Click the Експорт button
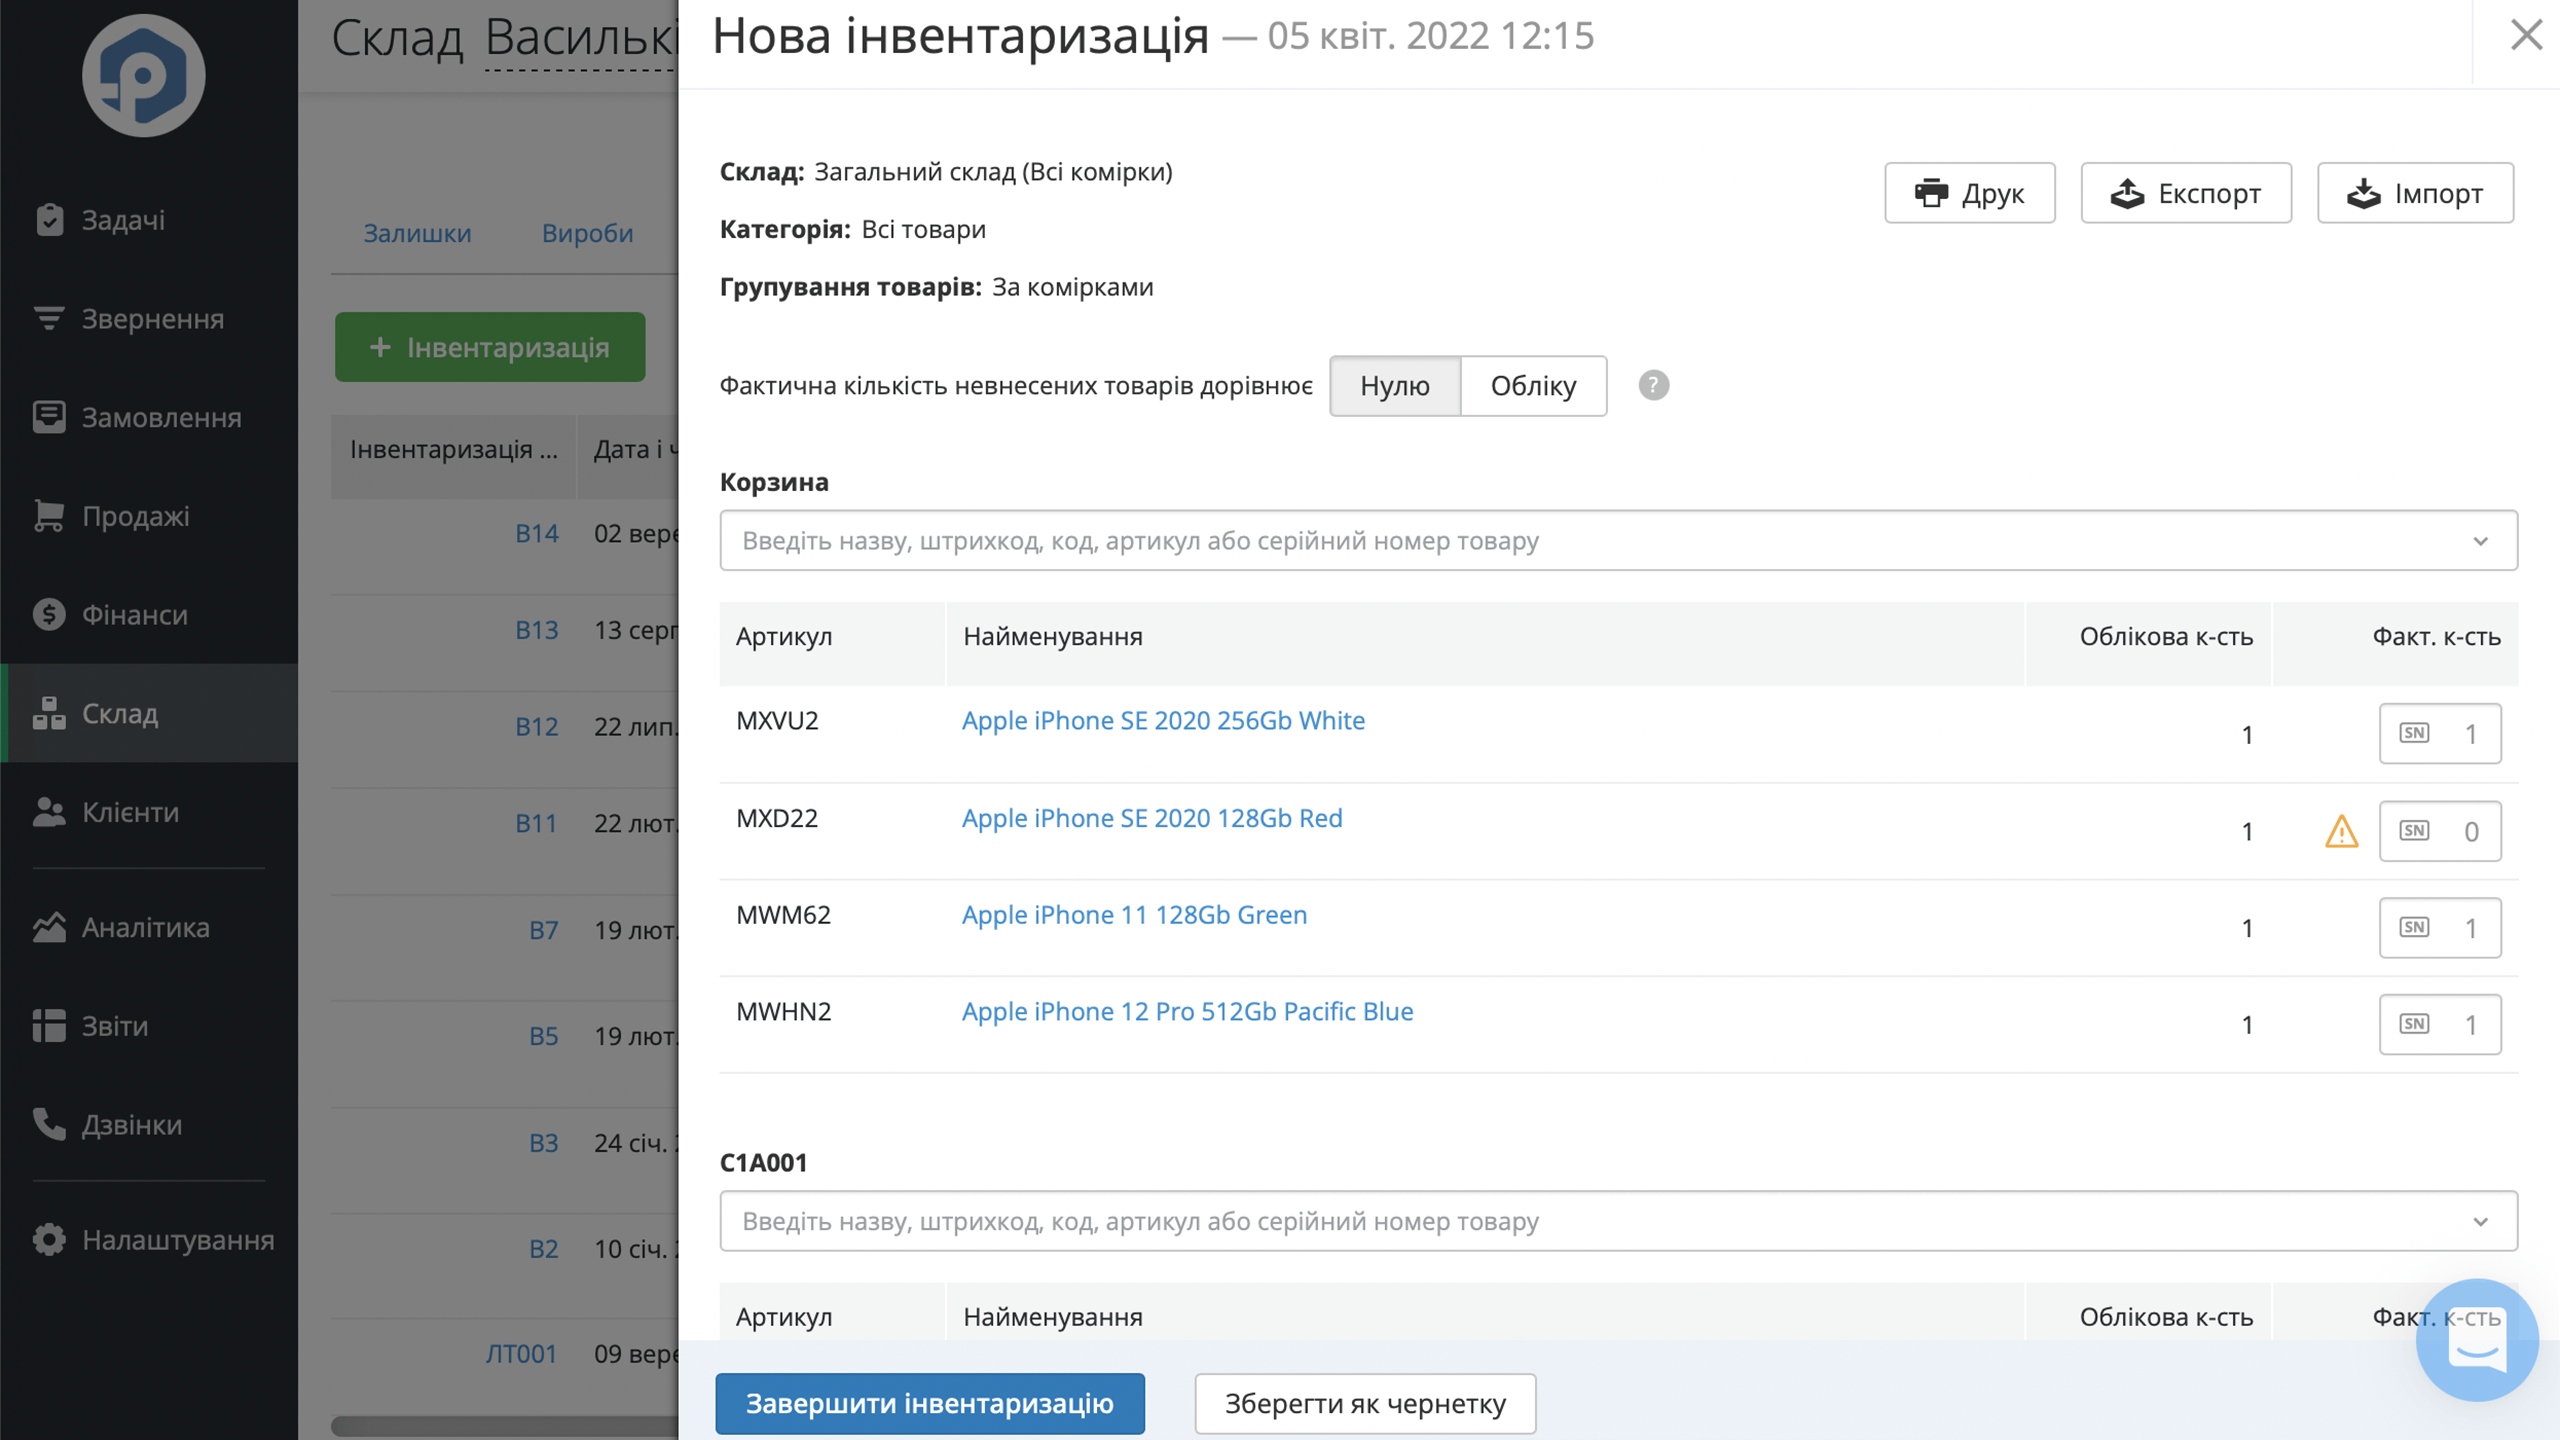This screenshot has width=2560, height=1440. point(2186,193)
